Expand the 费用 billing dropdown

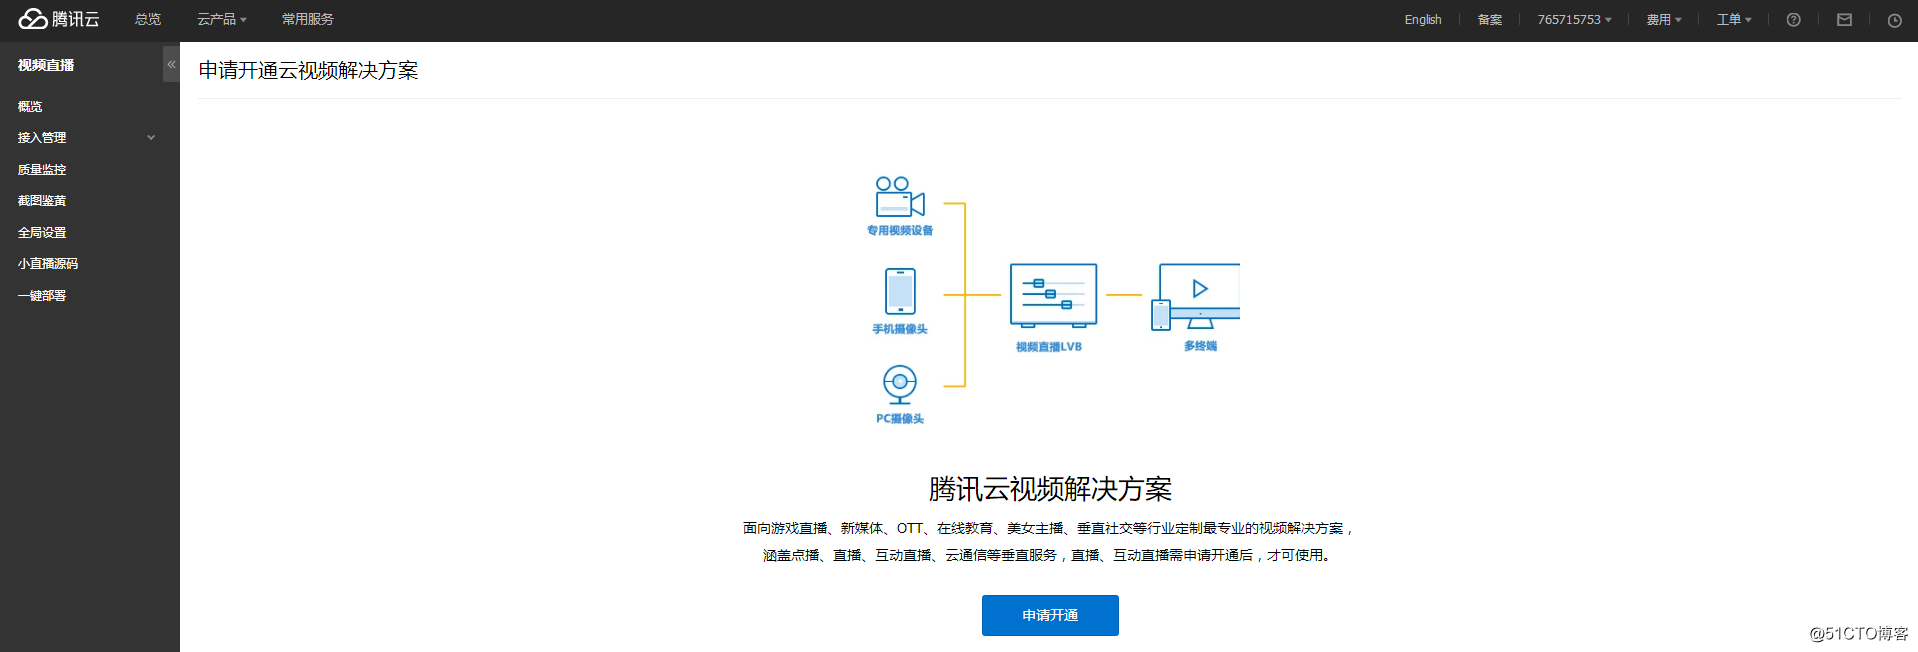pyautogui.click(x=1664, y=19)
